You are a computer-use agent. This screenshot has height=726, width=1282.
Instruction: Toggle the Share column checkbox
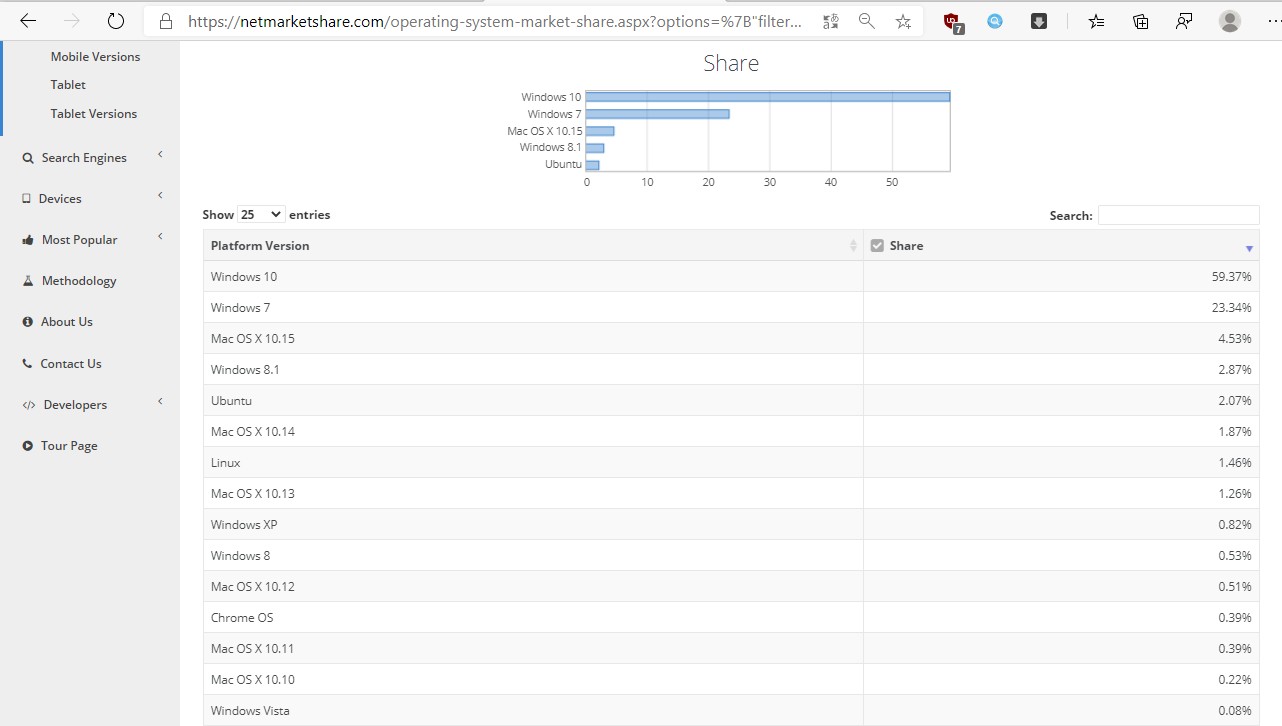(877, 246)
